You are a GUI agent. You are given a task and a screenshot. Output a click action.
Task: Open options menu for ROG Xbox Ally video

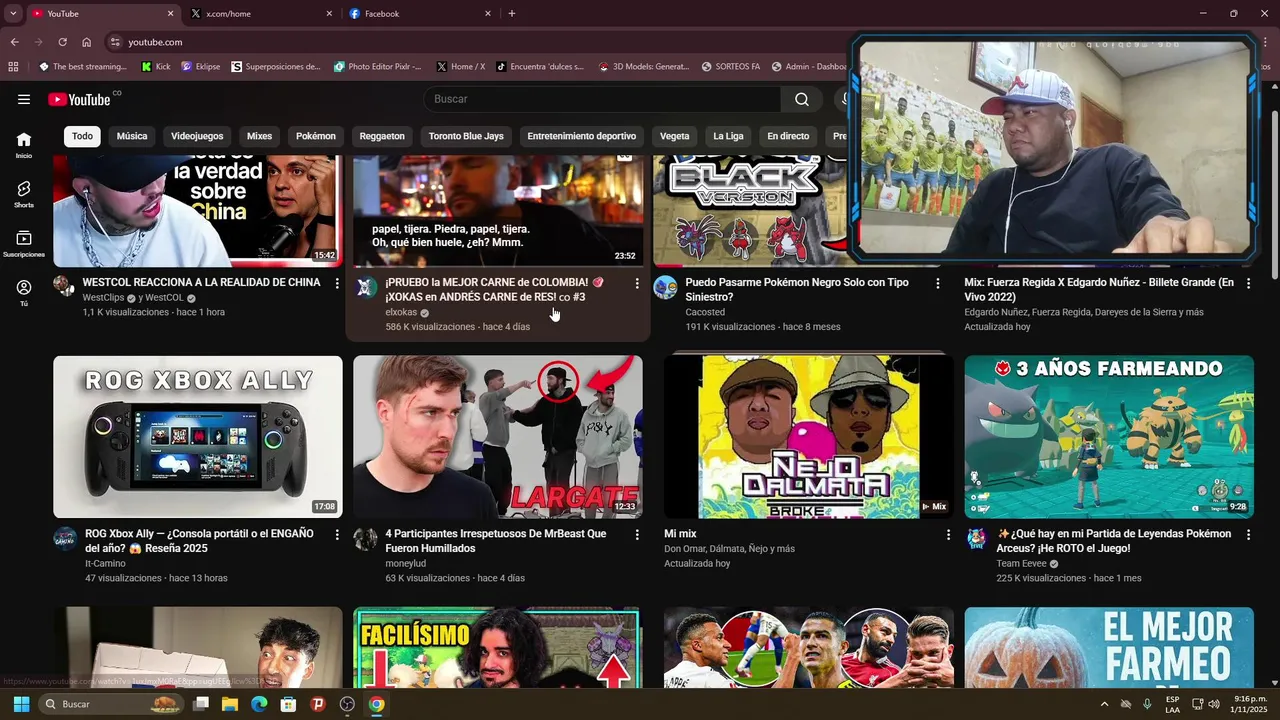[x=337, y=535]
